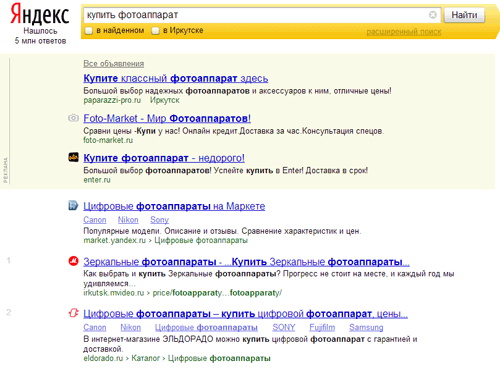Open the Eldorado 'Цифровые фотоаппараты – купить' result
500x369 pixels.
click(245, 314)
